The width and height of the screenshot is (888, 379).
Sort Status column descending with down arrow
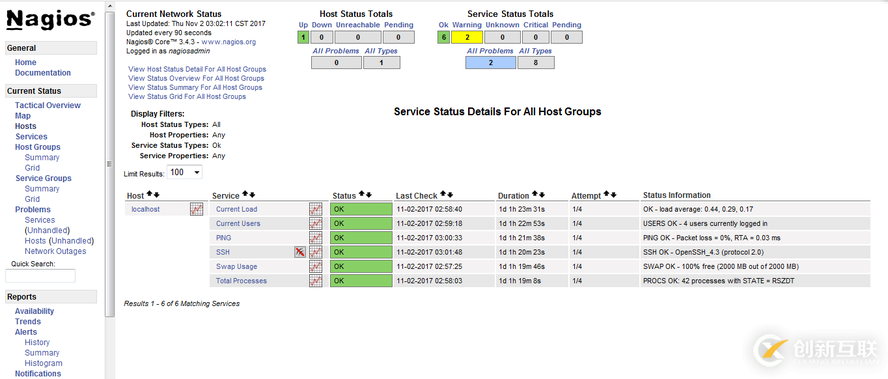[x=369, y=194]
